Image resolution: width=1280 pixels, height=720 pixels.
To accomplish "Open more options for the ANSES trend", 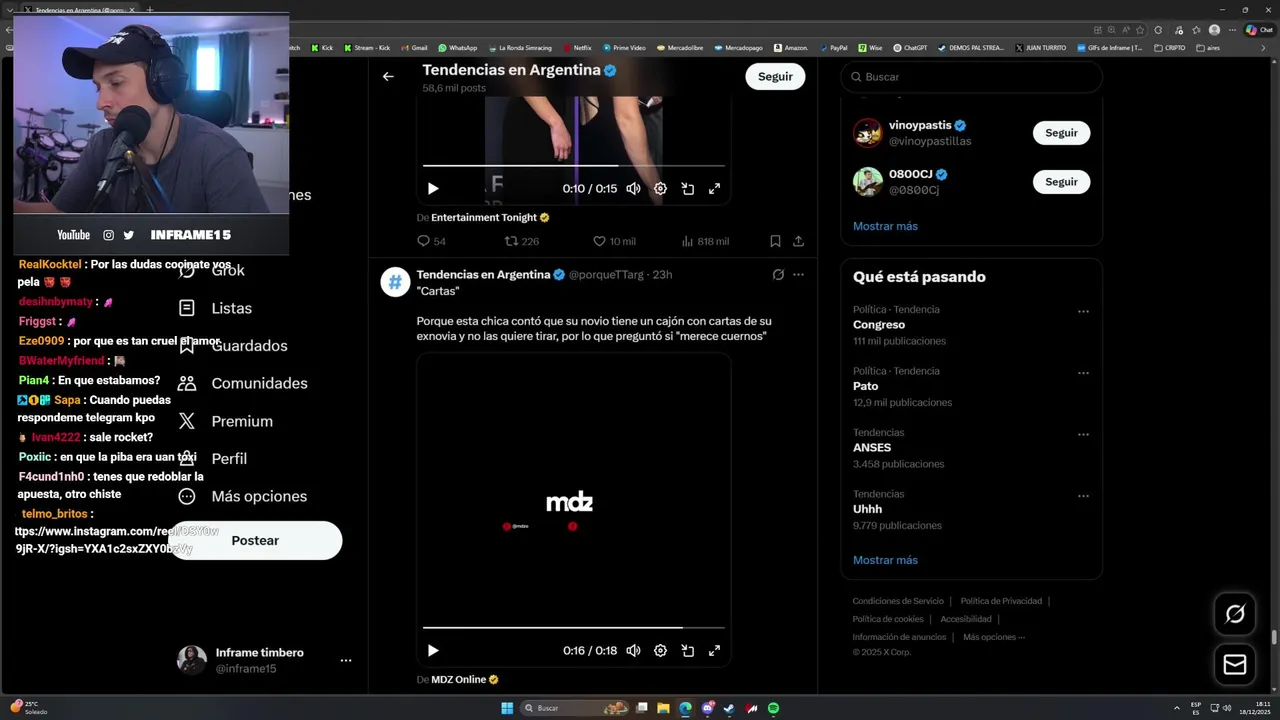I will (1083, 435).
